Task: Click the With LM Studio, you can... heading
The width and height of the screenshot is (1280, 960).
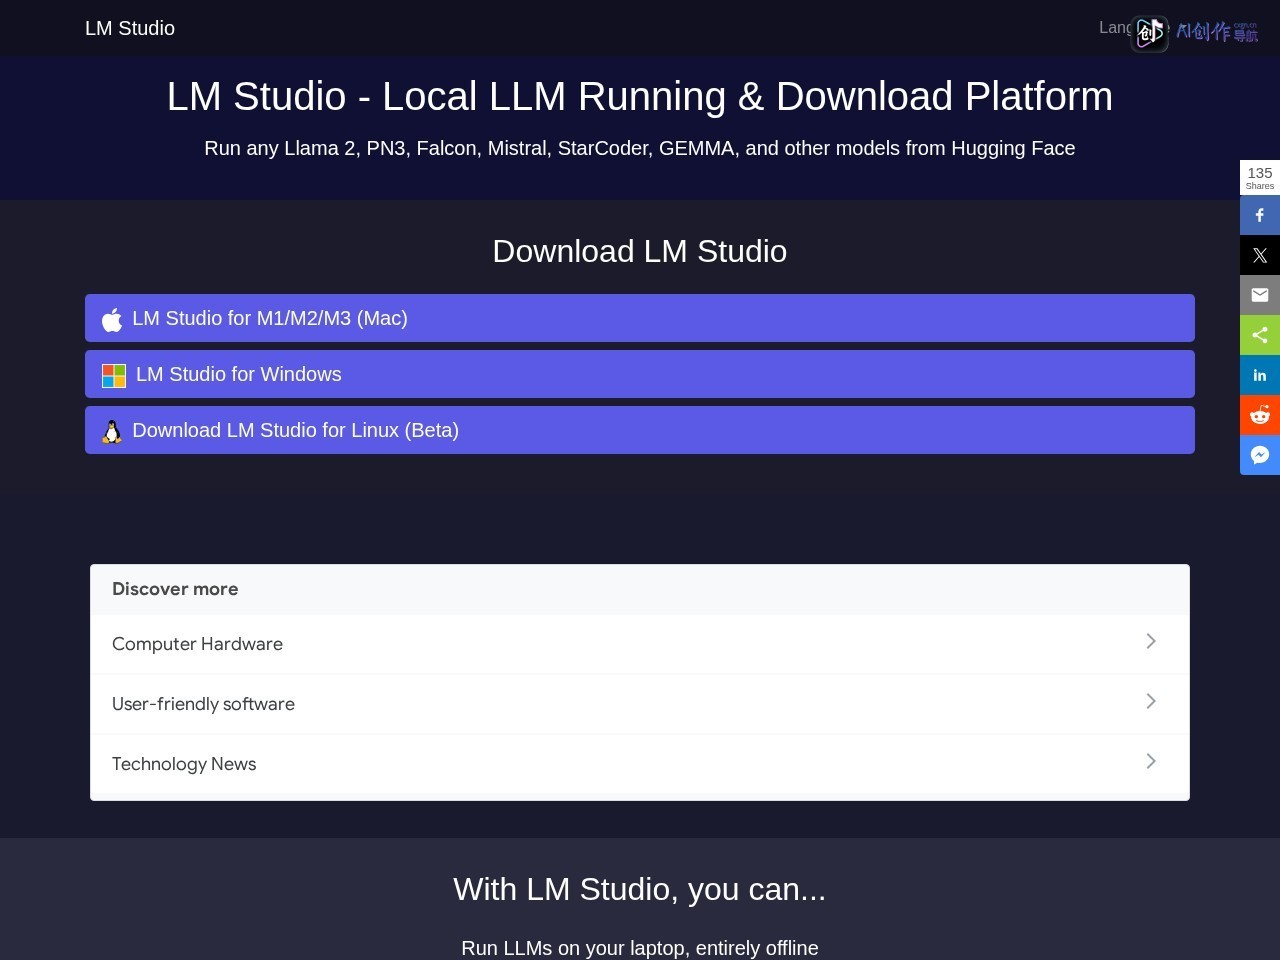Action: pyautogui.click(x=640, y=889)
